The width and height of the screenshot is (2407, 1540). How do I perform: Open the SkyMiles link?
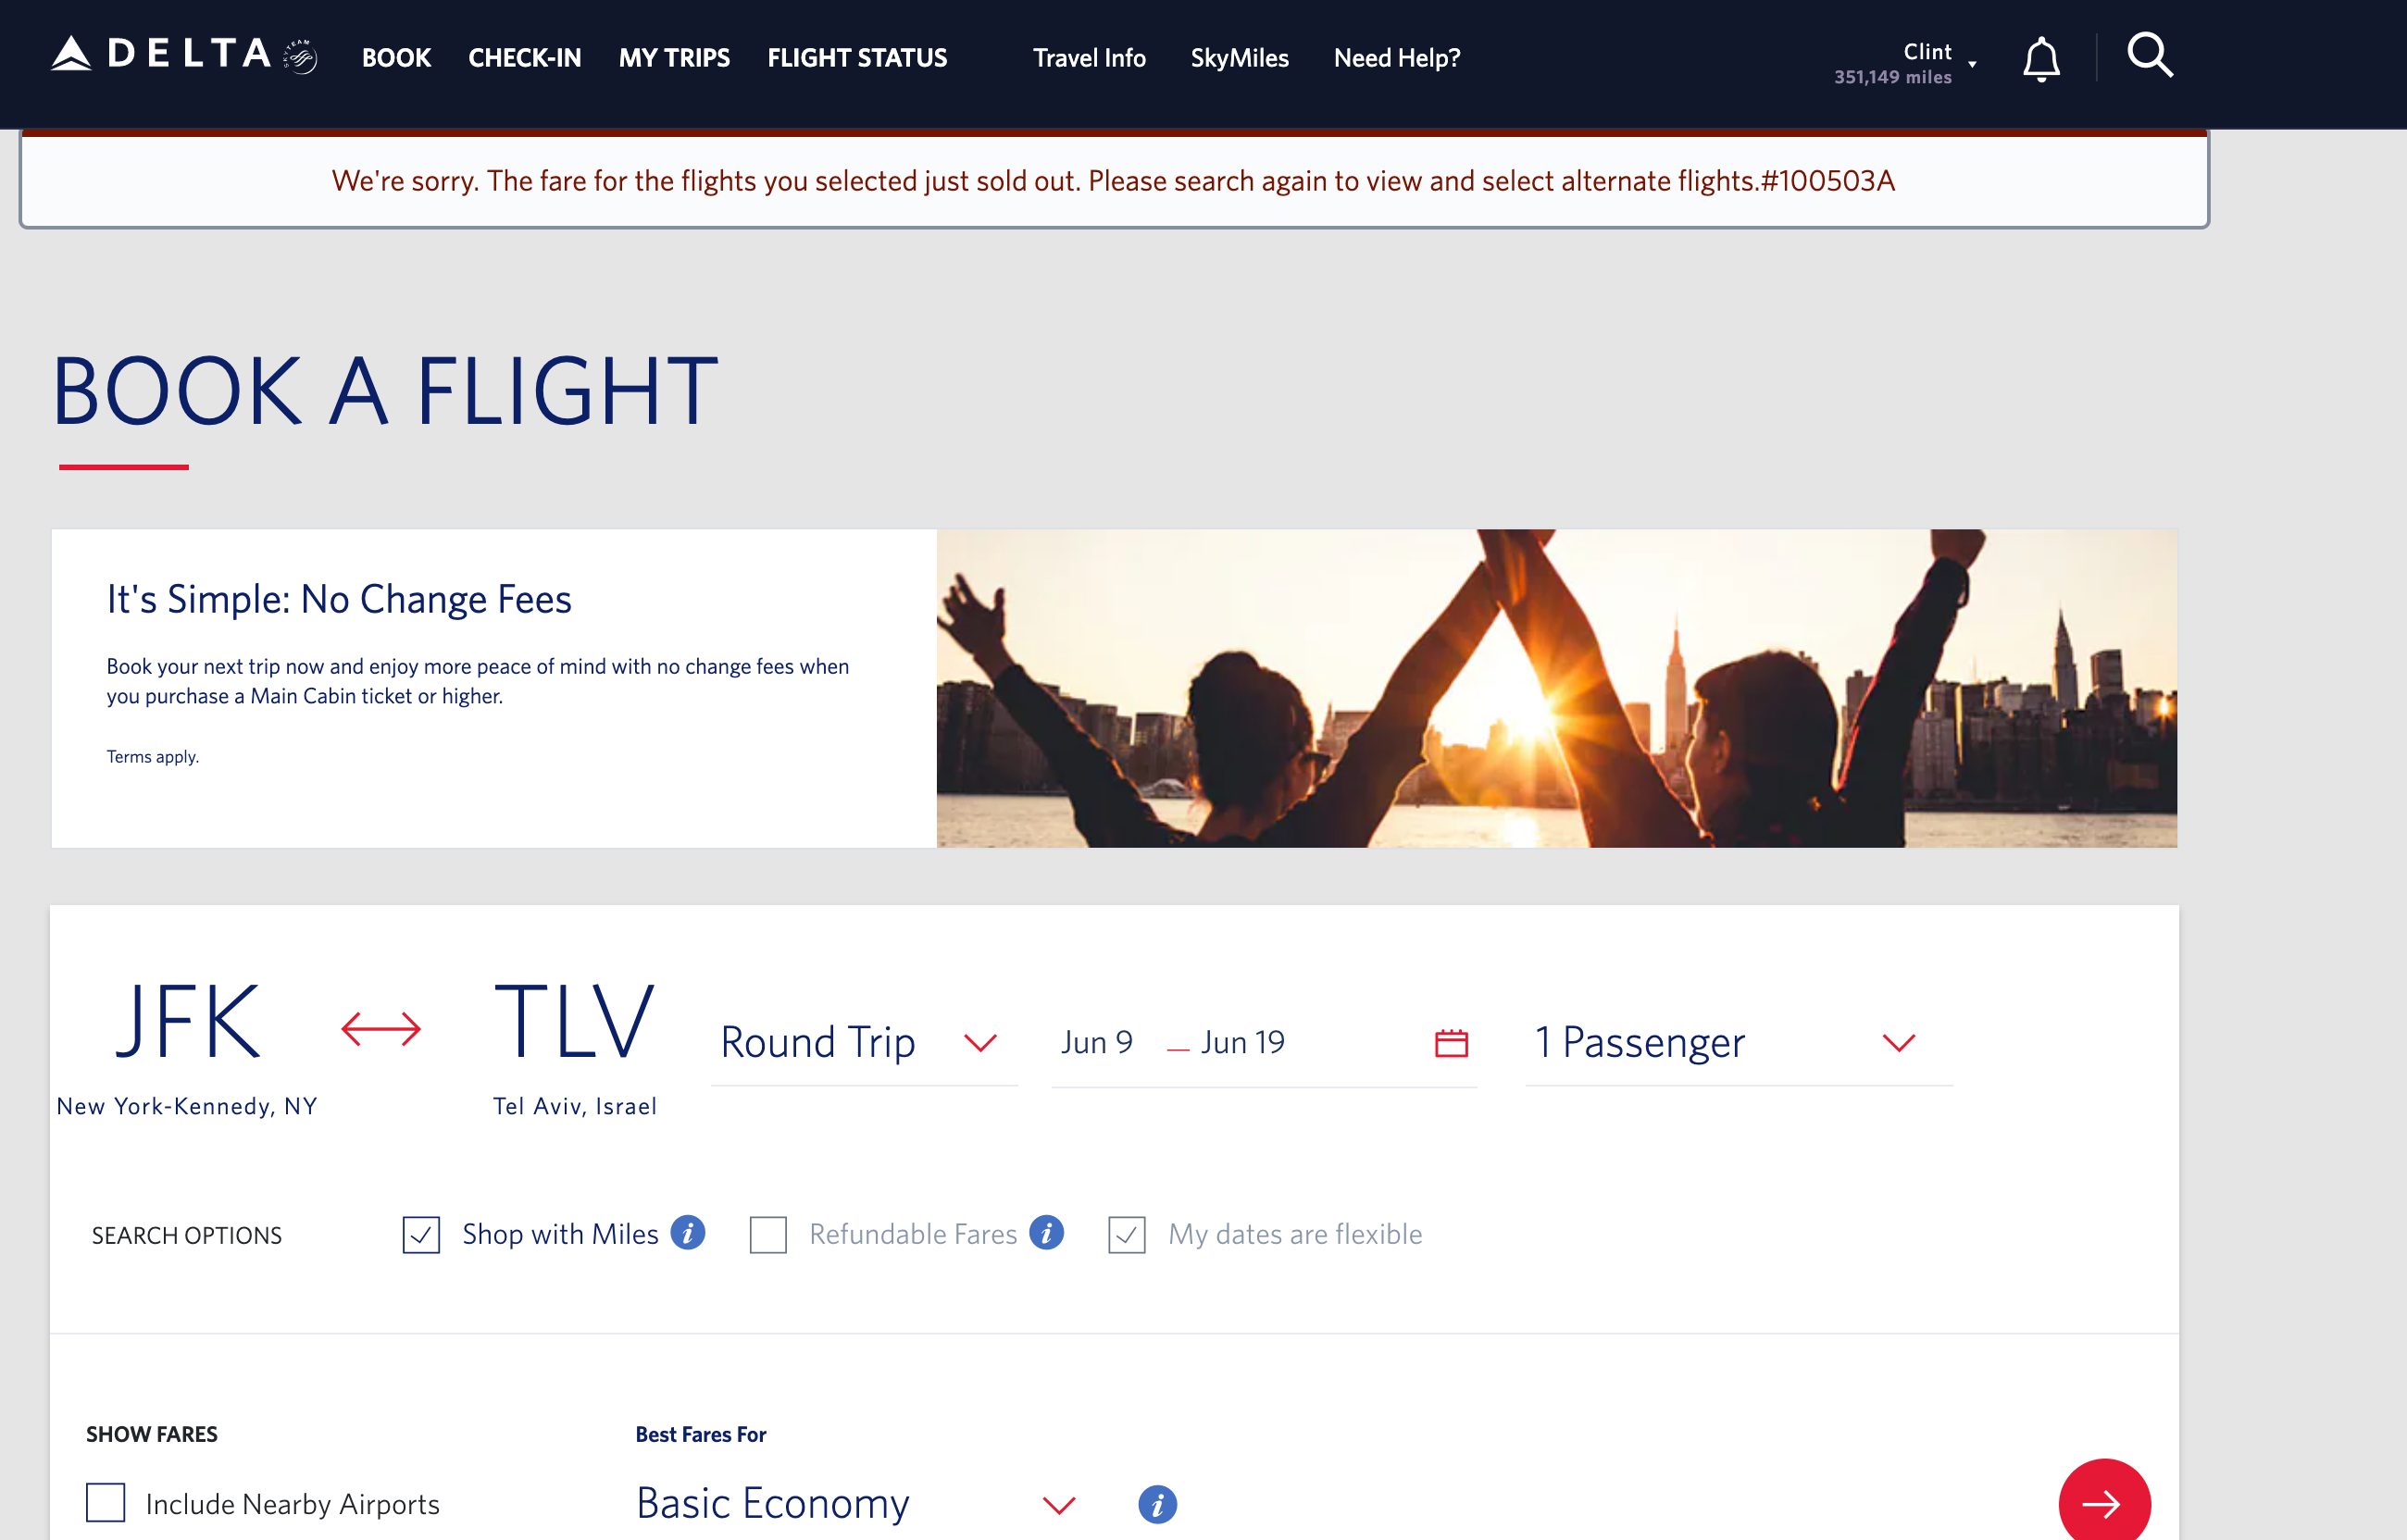[1239, 58]
